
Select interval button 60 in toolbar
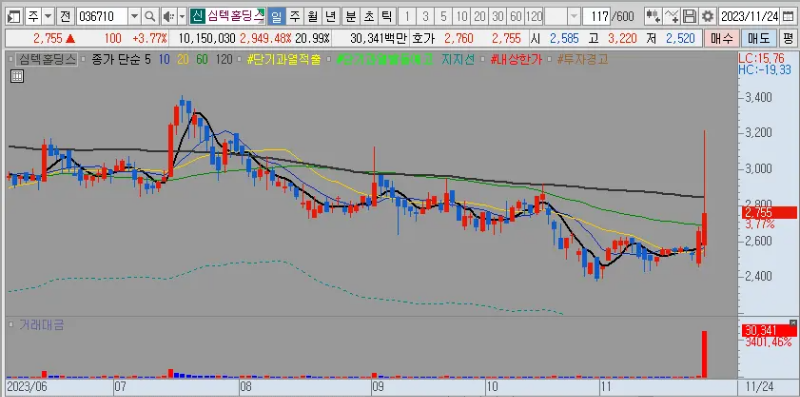click(515, 17)
